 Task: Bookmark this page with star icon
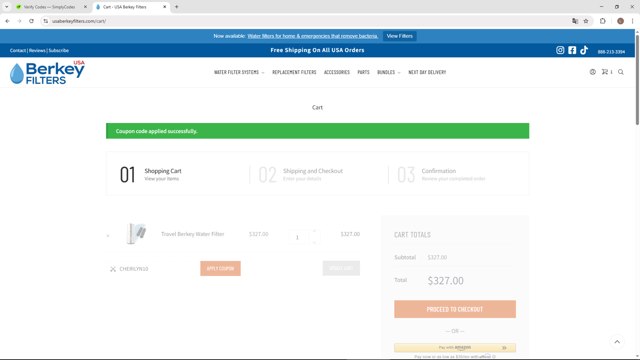pyautogui.click(x=586, y=21)
